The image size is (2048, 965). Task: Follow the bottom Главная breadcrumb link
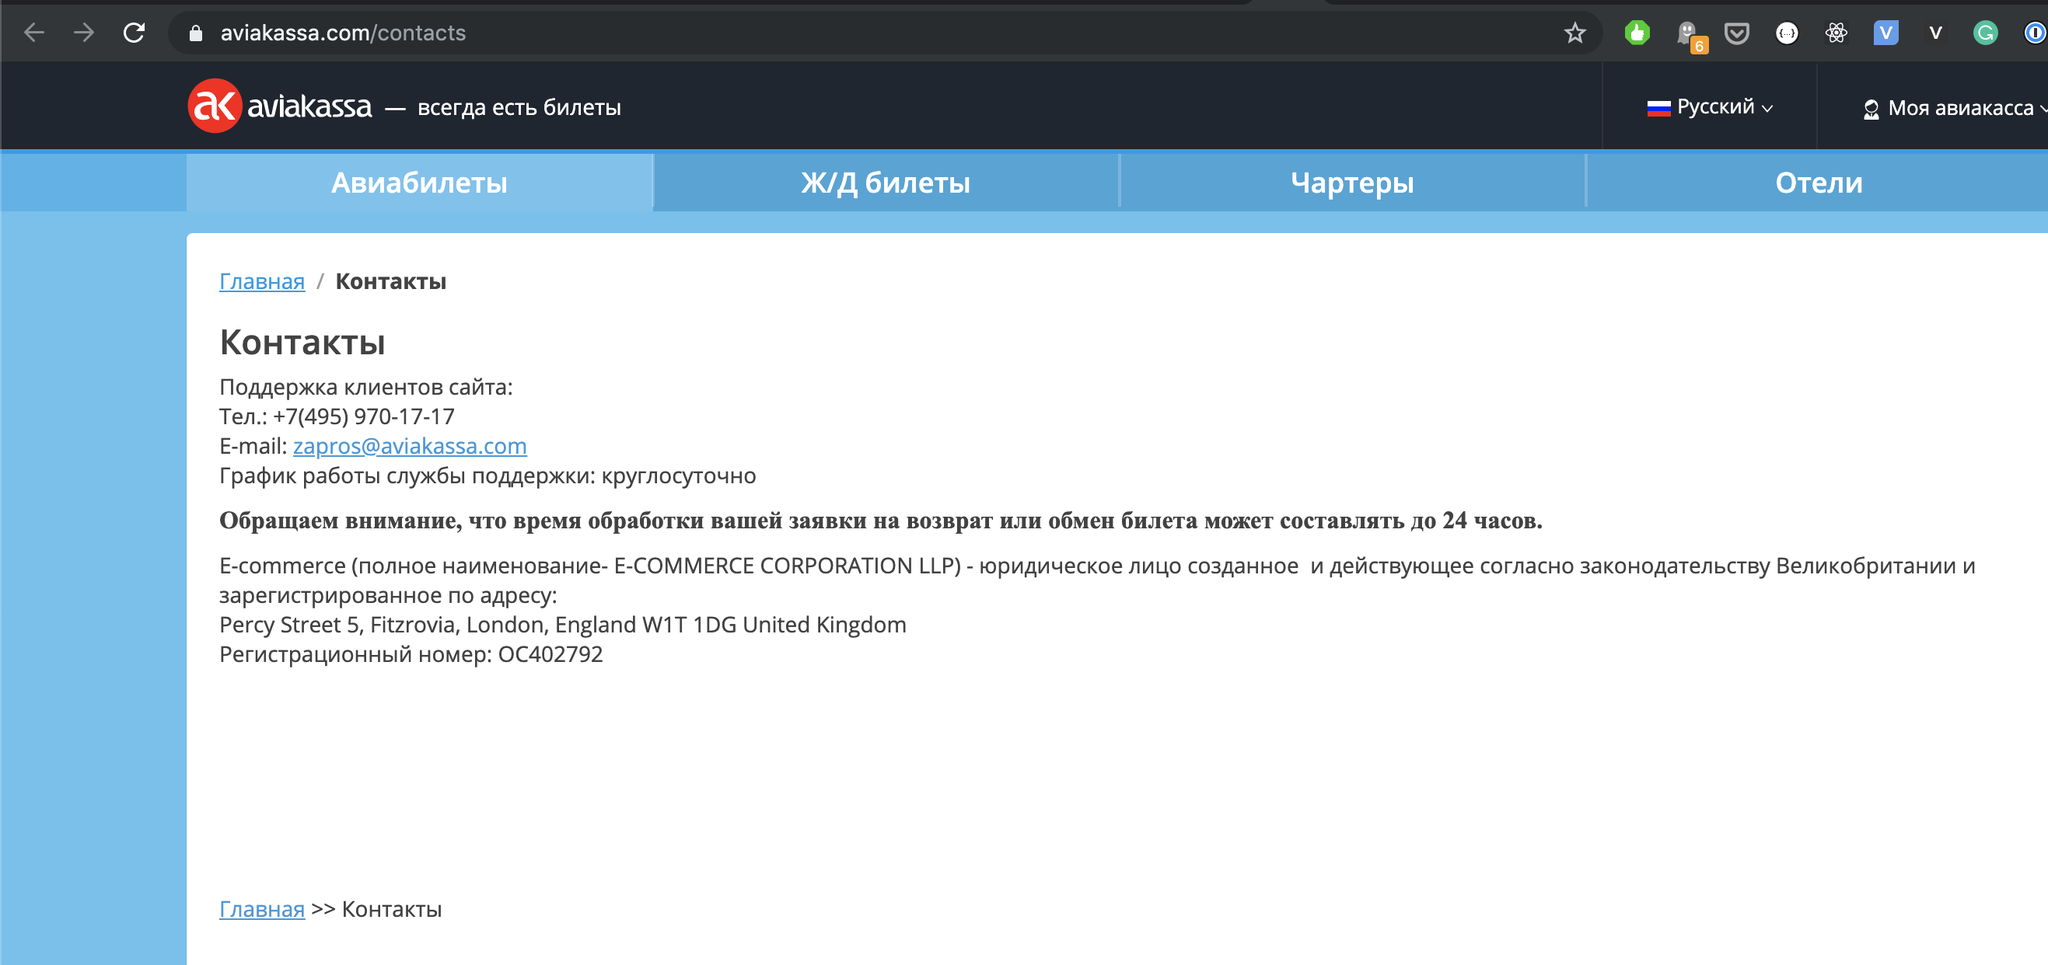tap(262, 909)
